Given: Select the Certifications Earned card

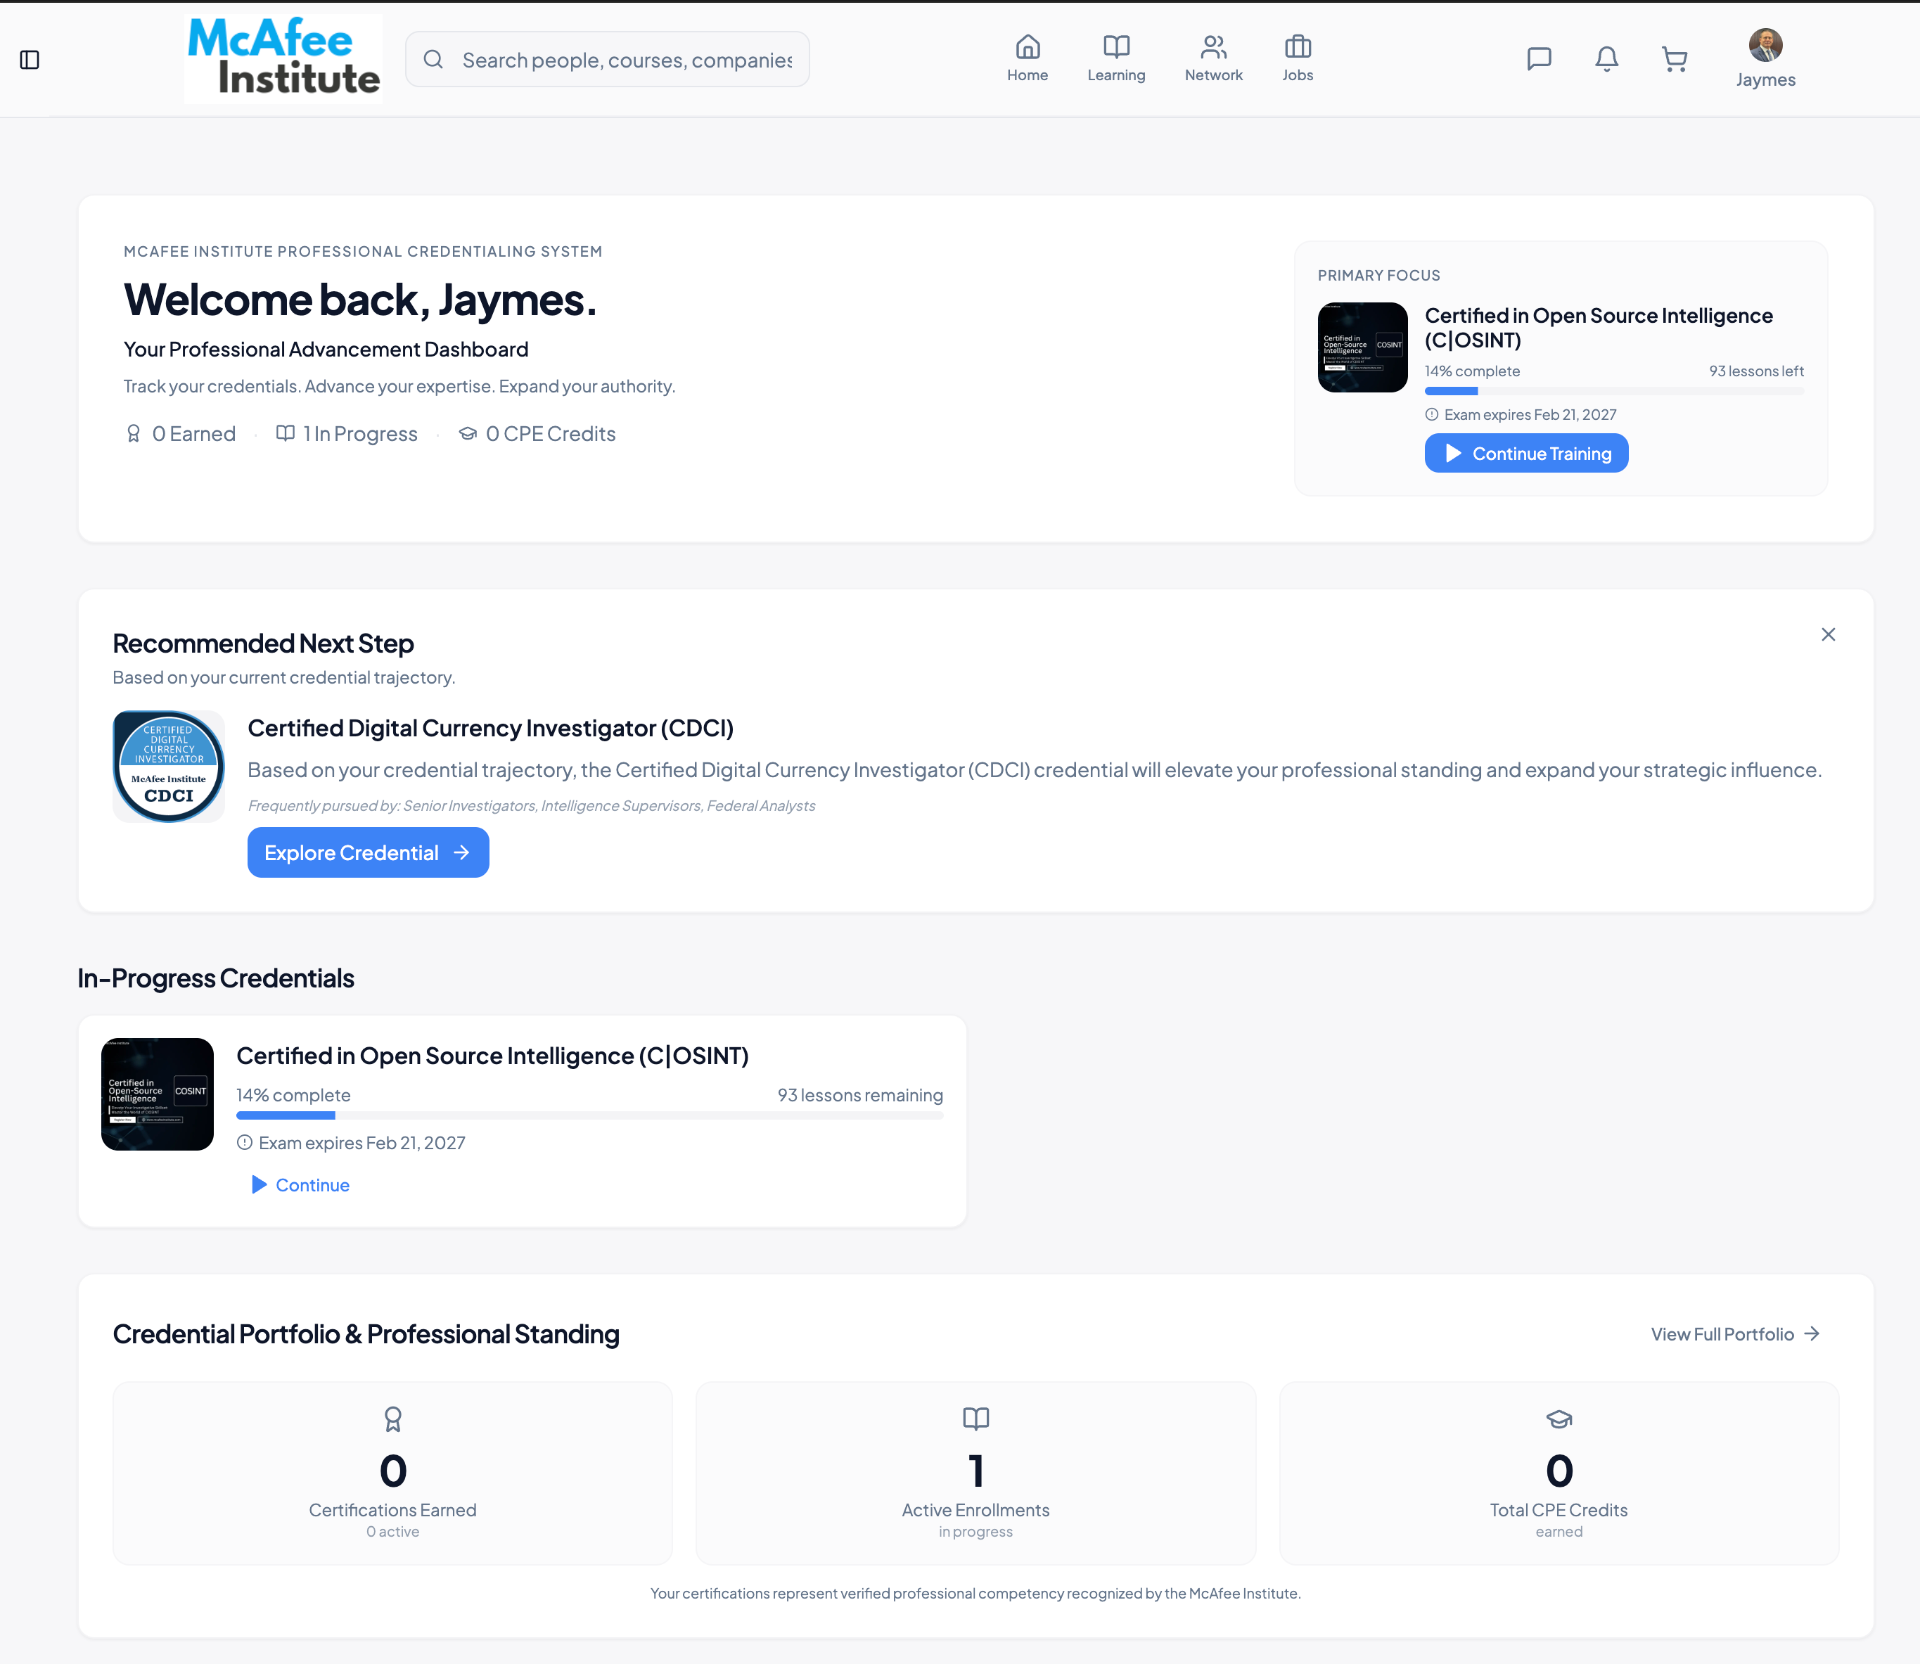Looking at the screenshot, I should point(392,1473).
